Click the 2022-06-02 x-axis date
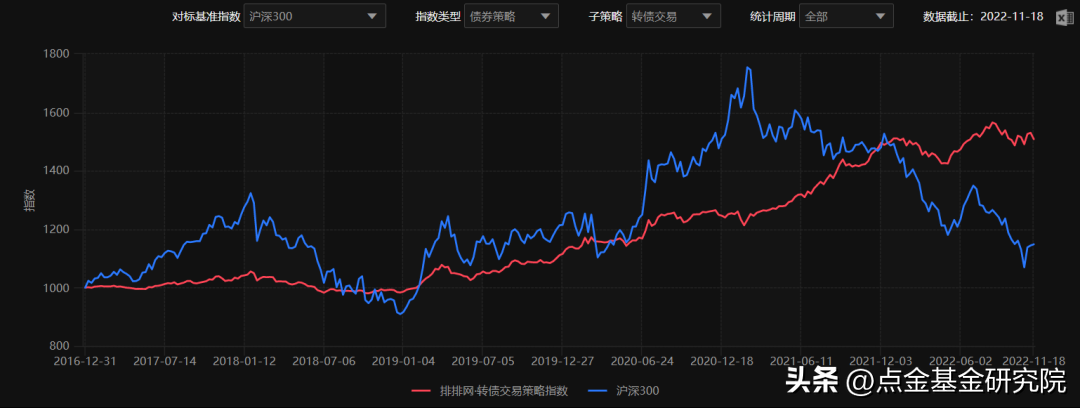Image resolution: width=1080 pixels, height=408 pixels. [959, 360]
